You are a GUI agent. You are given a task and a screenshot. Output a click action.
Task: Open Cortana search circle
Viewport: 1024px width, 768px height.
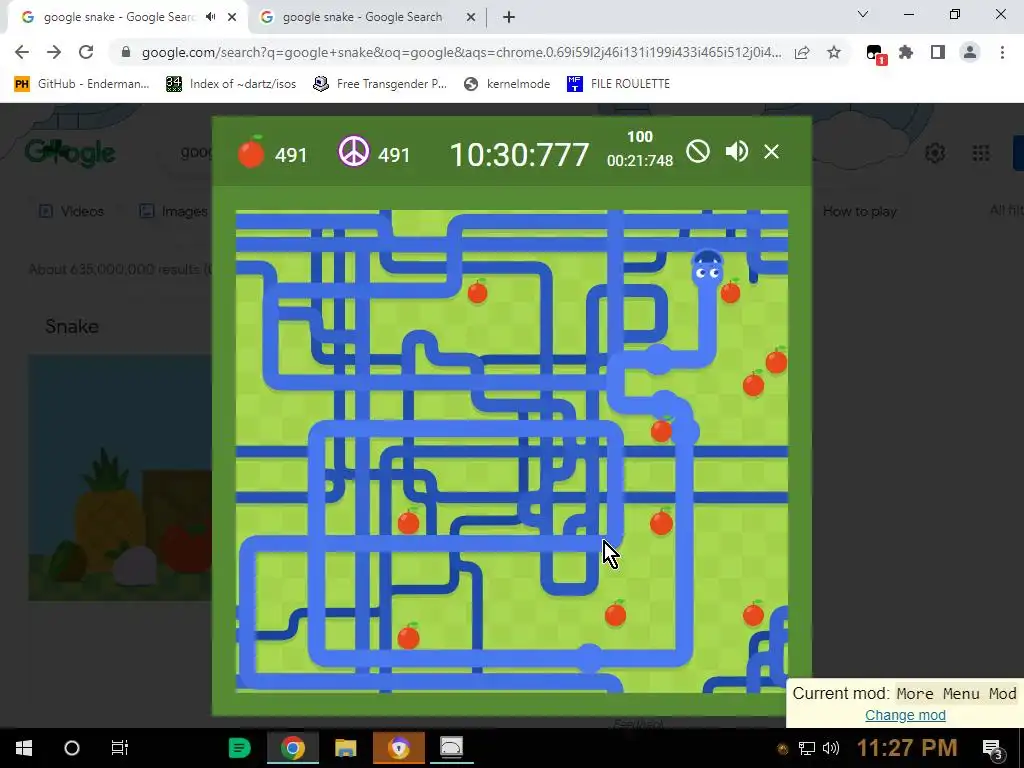point(72,748)
